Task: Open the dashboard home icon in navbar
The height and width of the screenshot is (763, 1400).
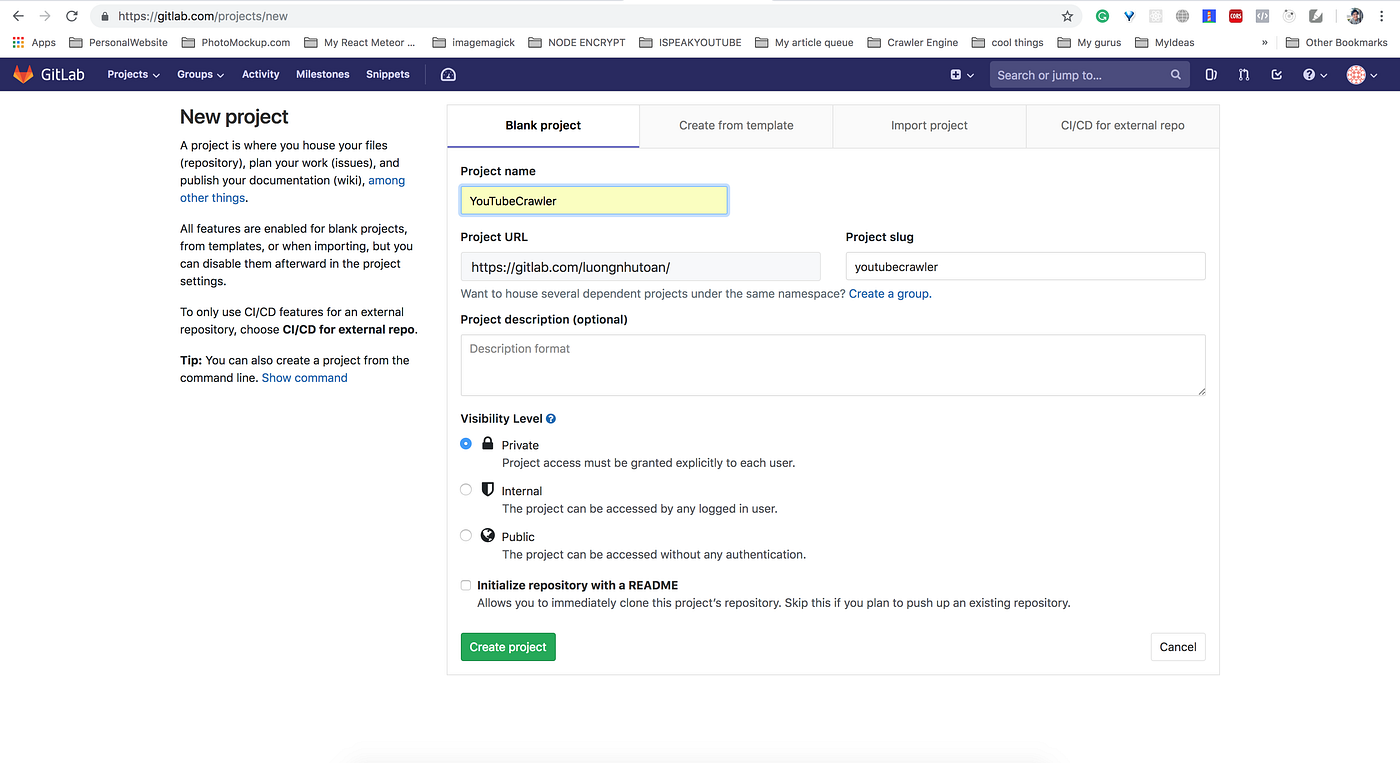Action: tap(447, 73)
